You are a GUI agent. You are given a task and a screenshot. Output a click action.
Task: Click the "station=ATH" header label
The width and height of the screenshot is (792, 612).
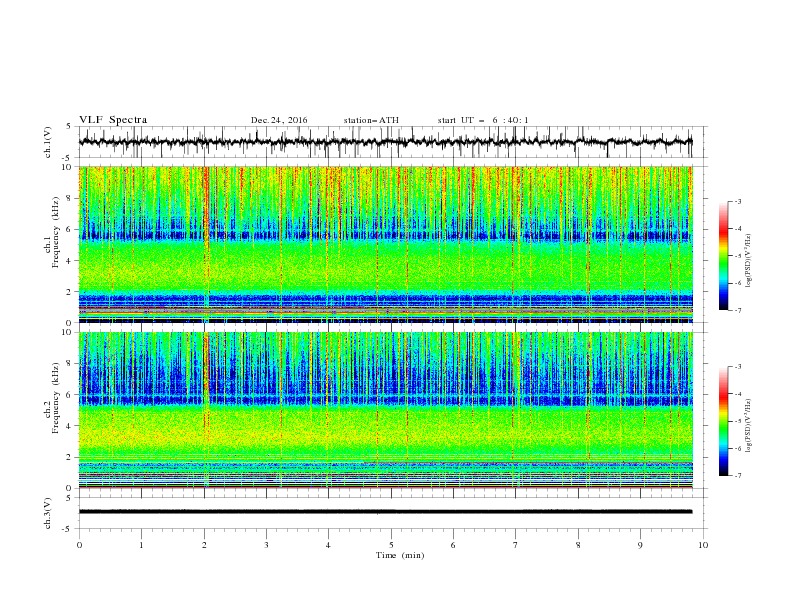pos(371,120)
